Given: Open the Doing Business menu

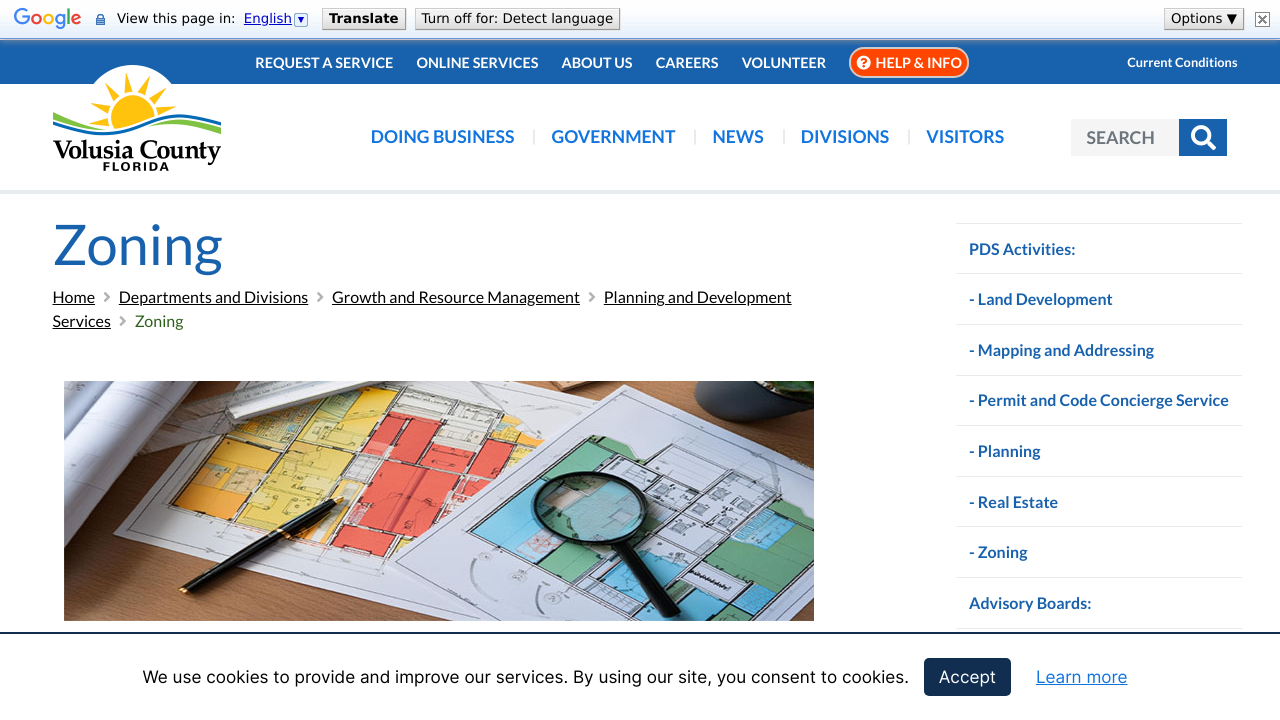Looking at the screenshot, I should pos(442,137).
